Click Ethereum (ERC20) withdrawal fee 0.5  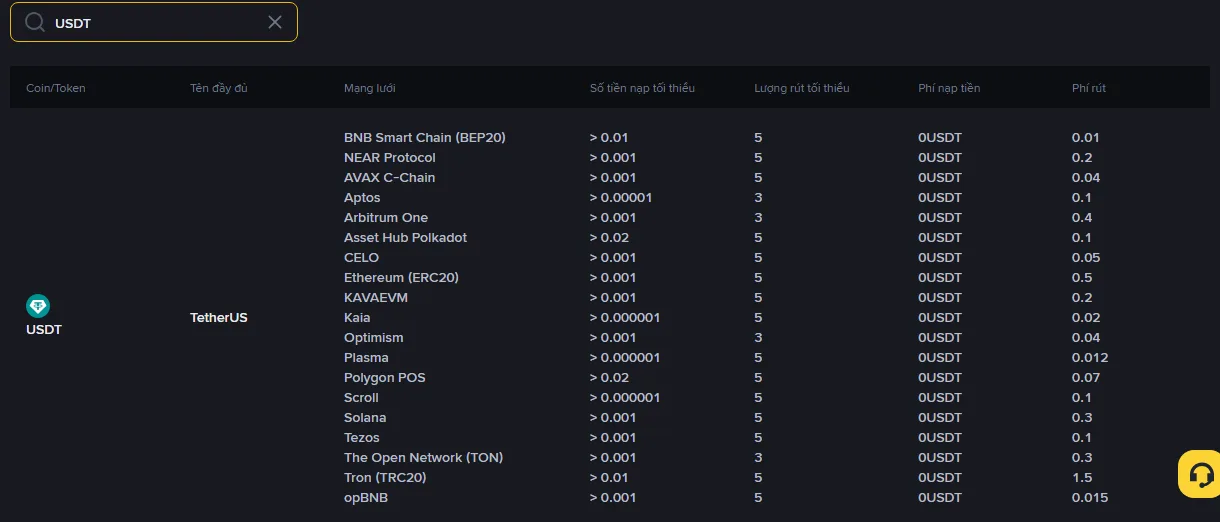(x=1082, y=277)
